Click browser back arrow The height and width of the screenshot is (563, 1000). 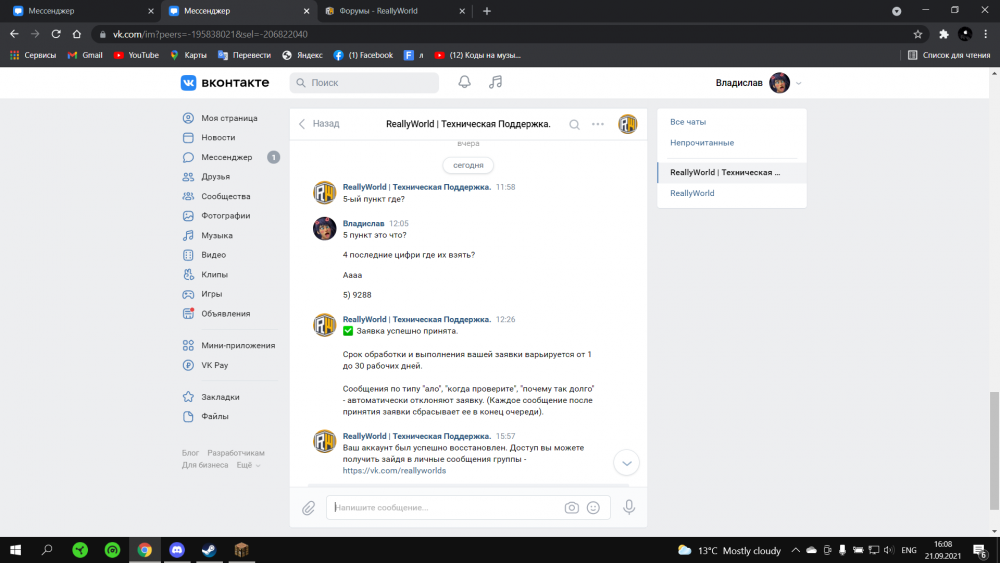click(14, 34)
